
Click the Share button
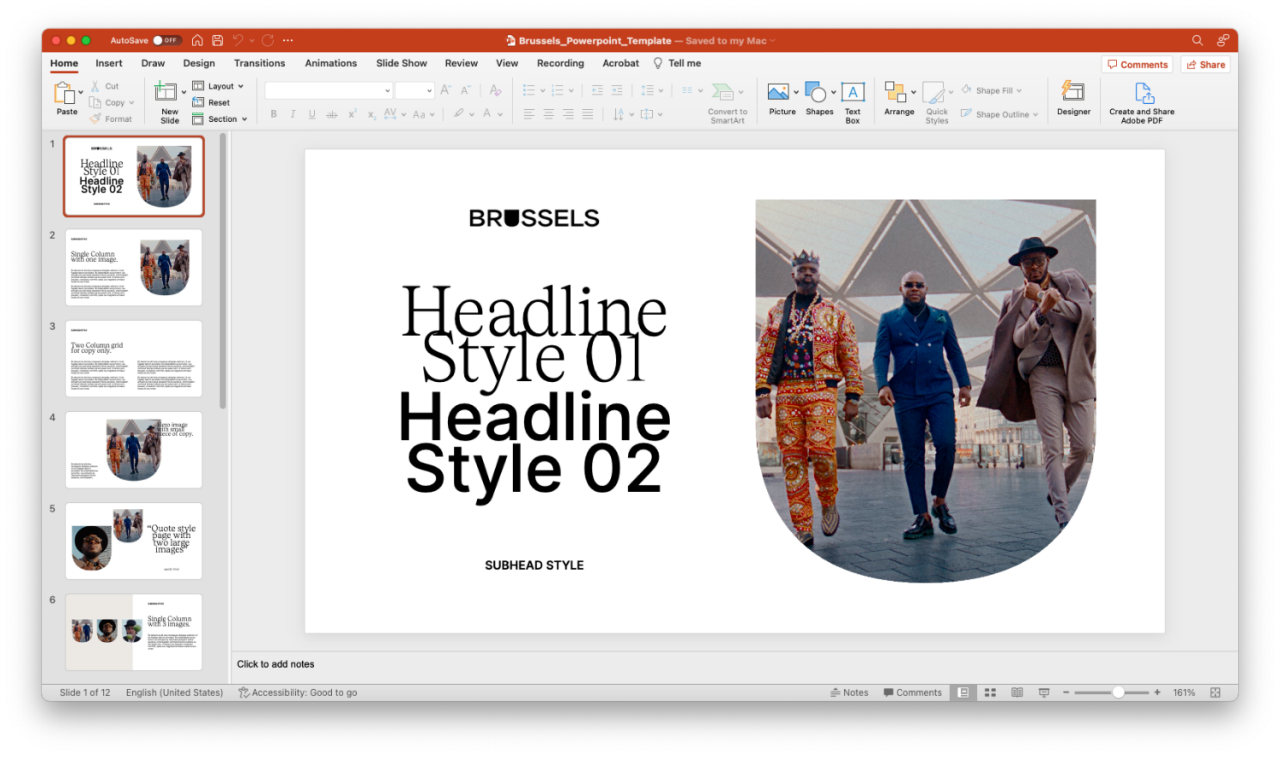click(1205, 64)
